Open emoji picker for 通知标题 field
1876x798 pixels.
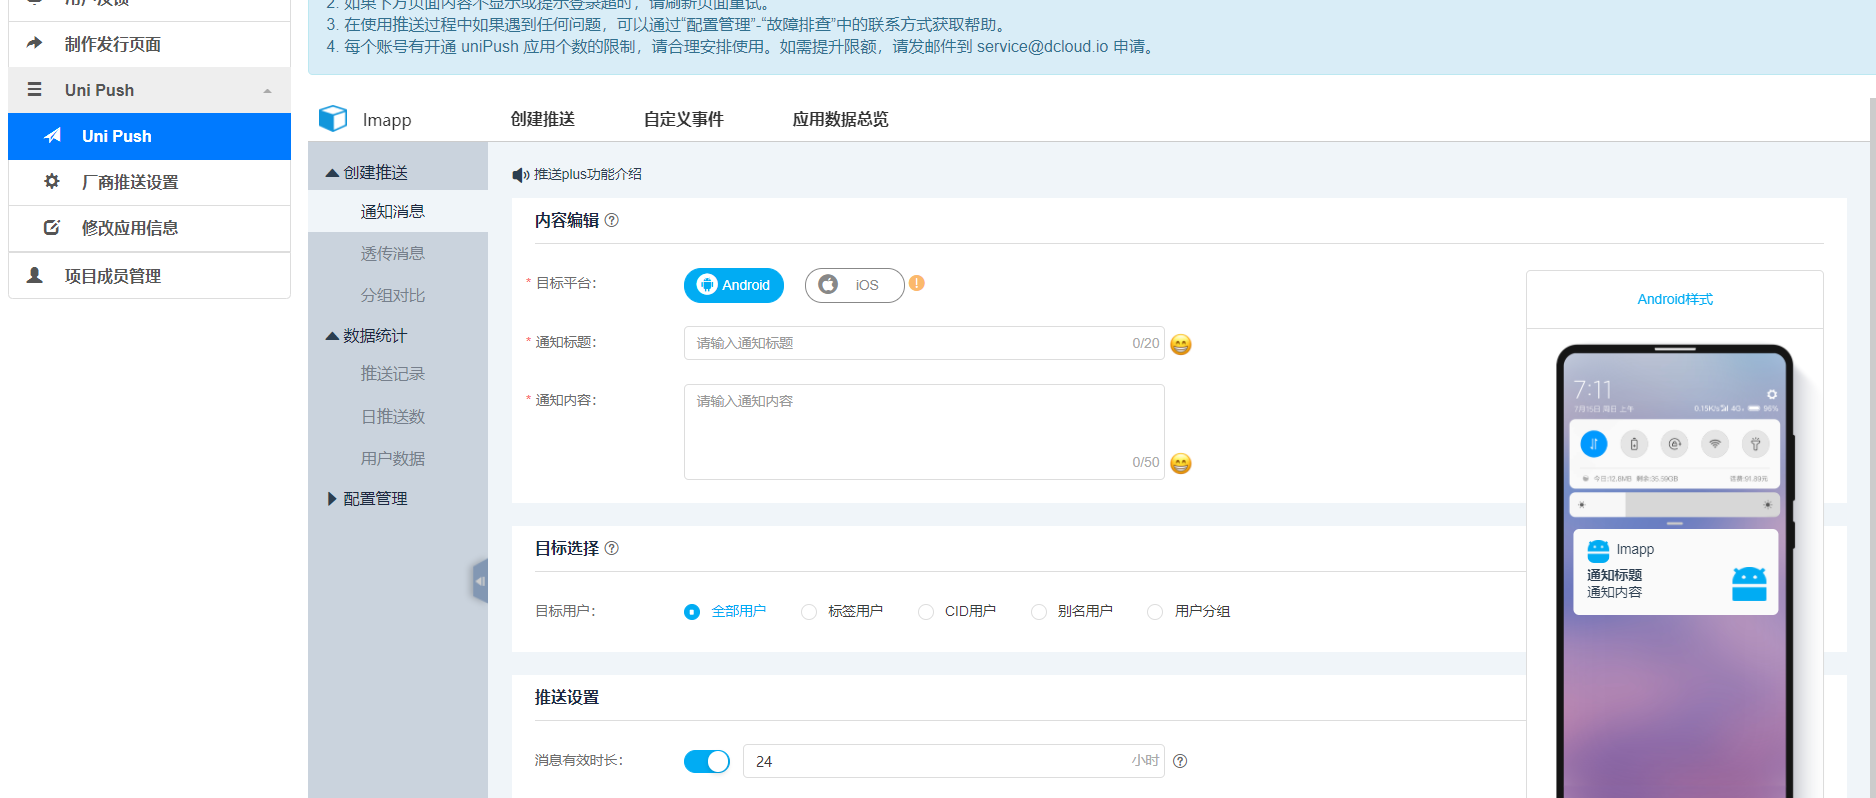pos(1181,344)
